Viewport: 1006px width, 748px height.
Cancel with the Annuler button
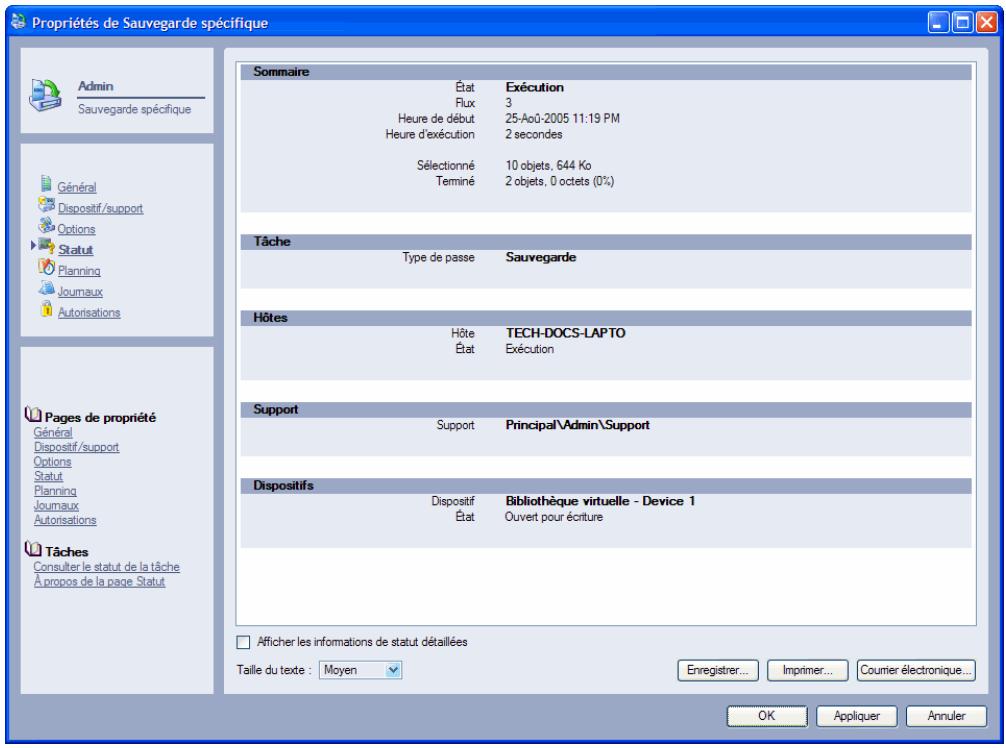pos(946,716)
